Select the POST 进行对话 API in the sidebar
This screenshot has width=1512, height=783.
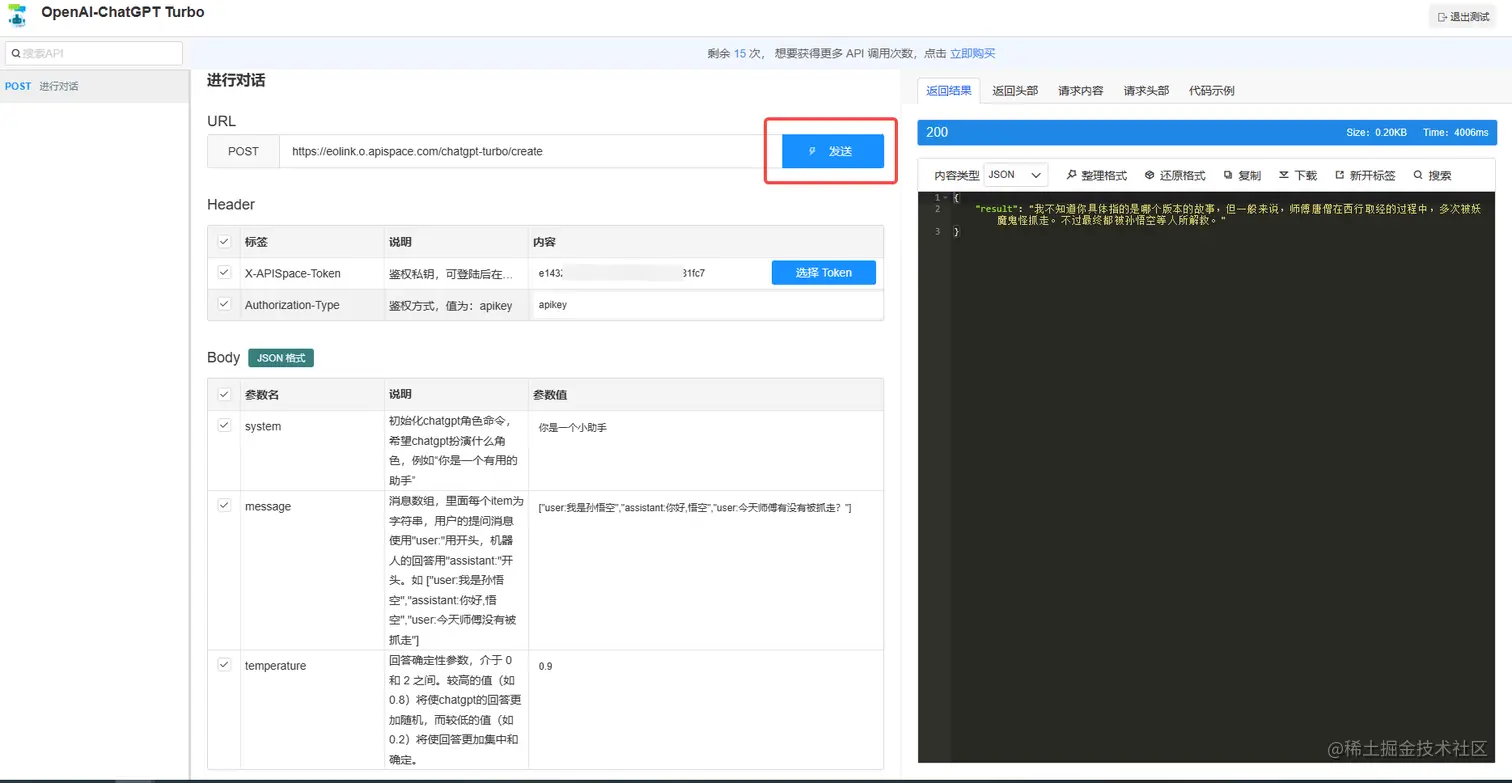[x=94, y=86]
